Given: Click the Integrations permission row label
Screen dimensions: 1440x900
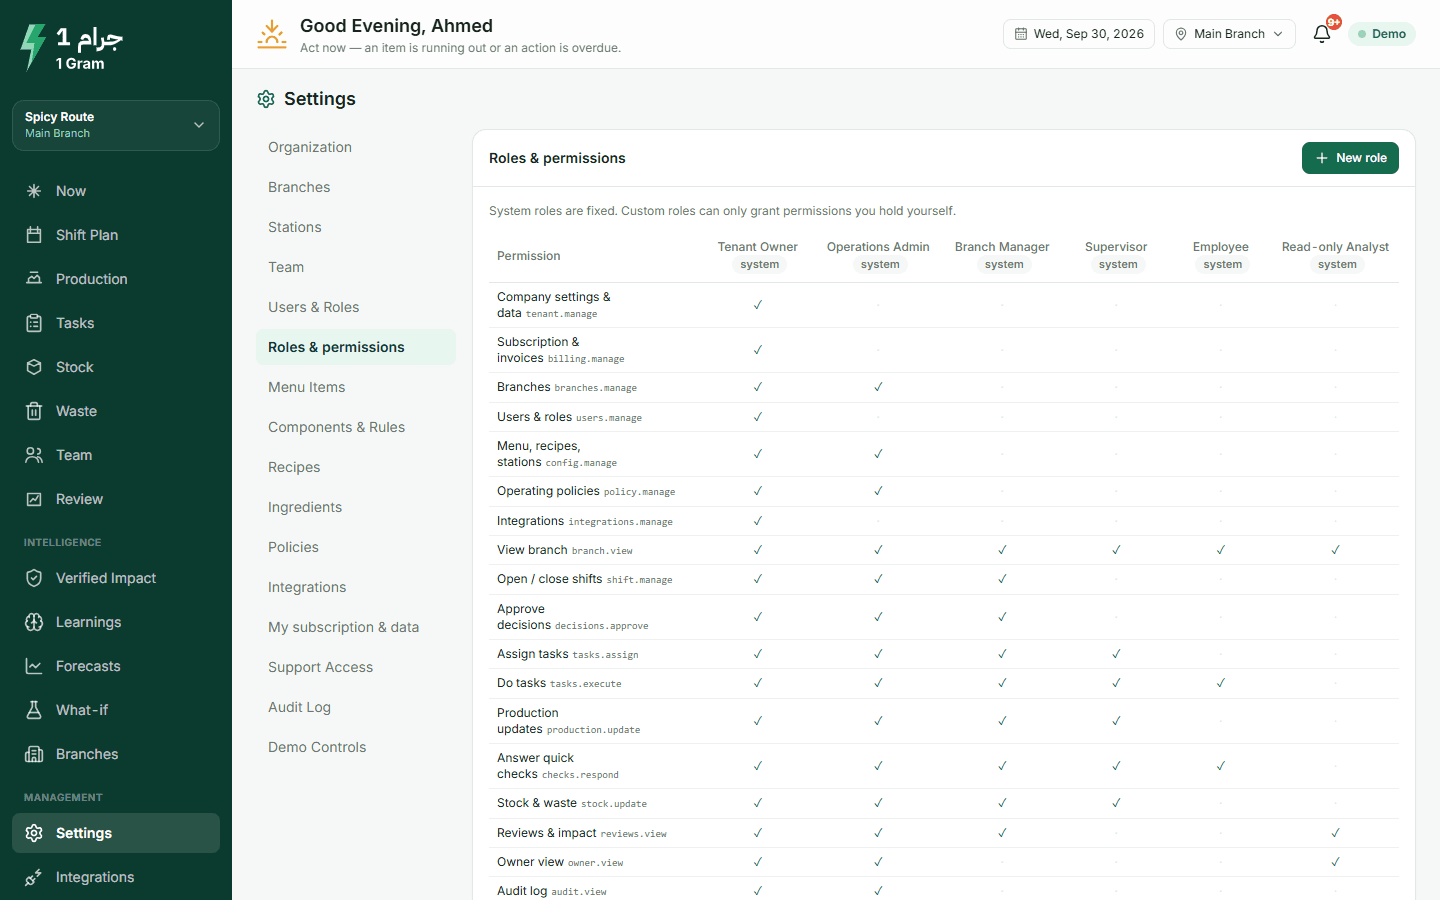Looking at the screenshot, I should (585, 521).
